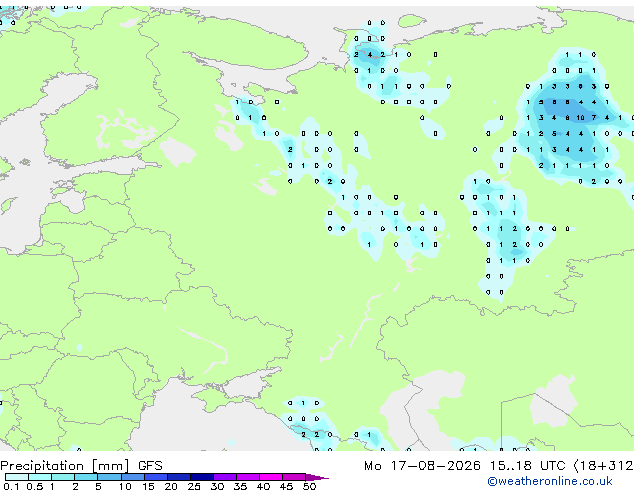Click the 0.1–0.5 mm legend color swatch
The width and height of the screenshot is (634, 490).
point(17,477)
